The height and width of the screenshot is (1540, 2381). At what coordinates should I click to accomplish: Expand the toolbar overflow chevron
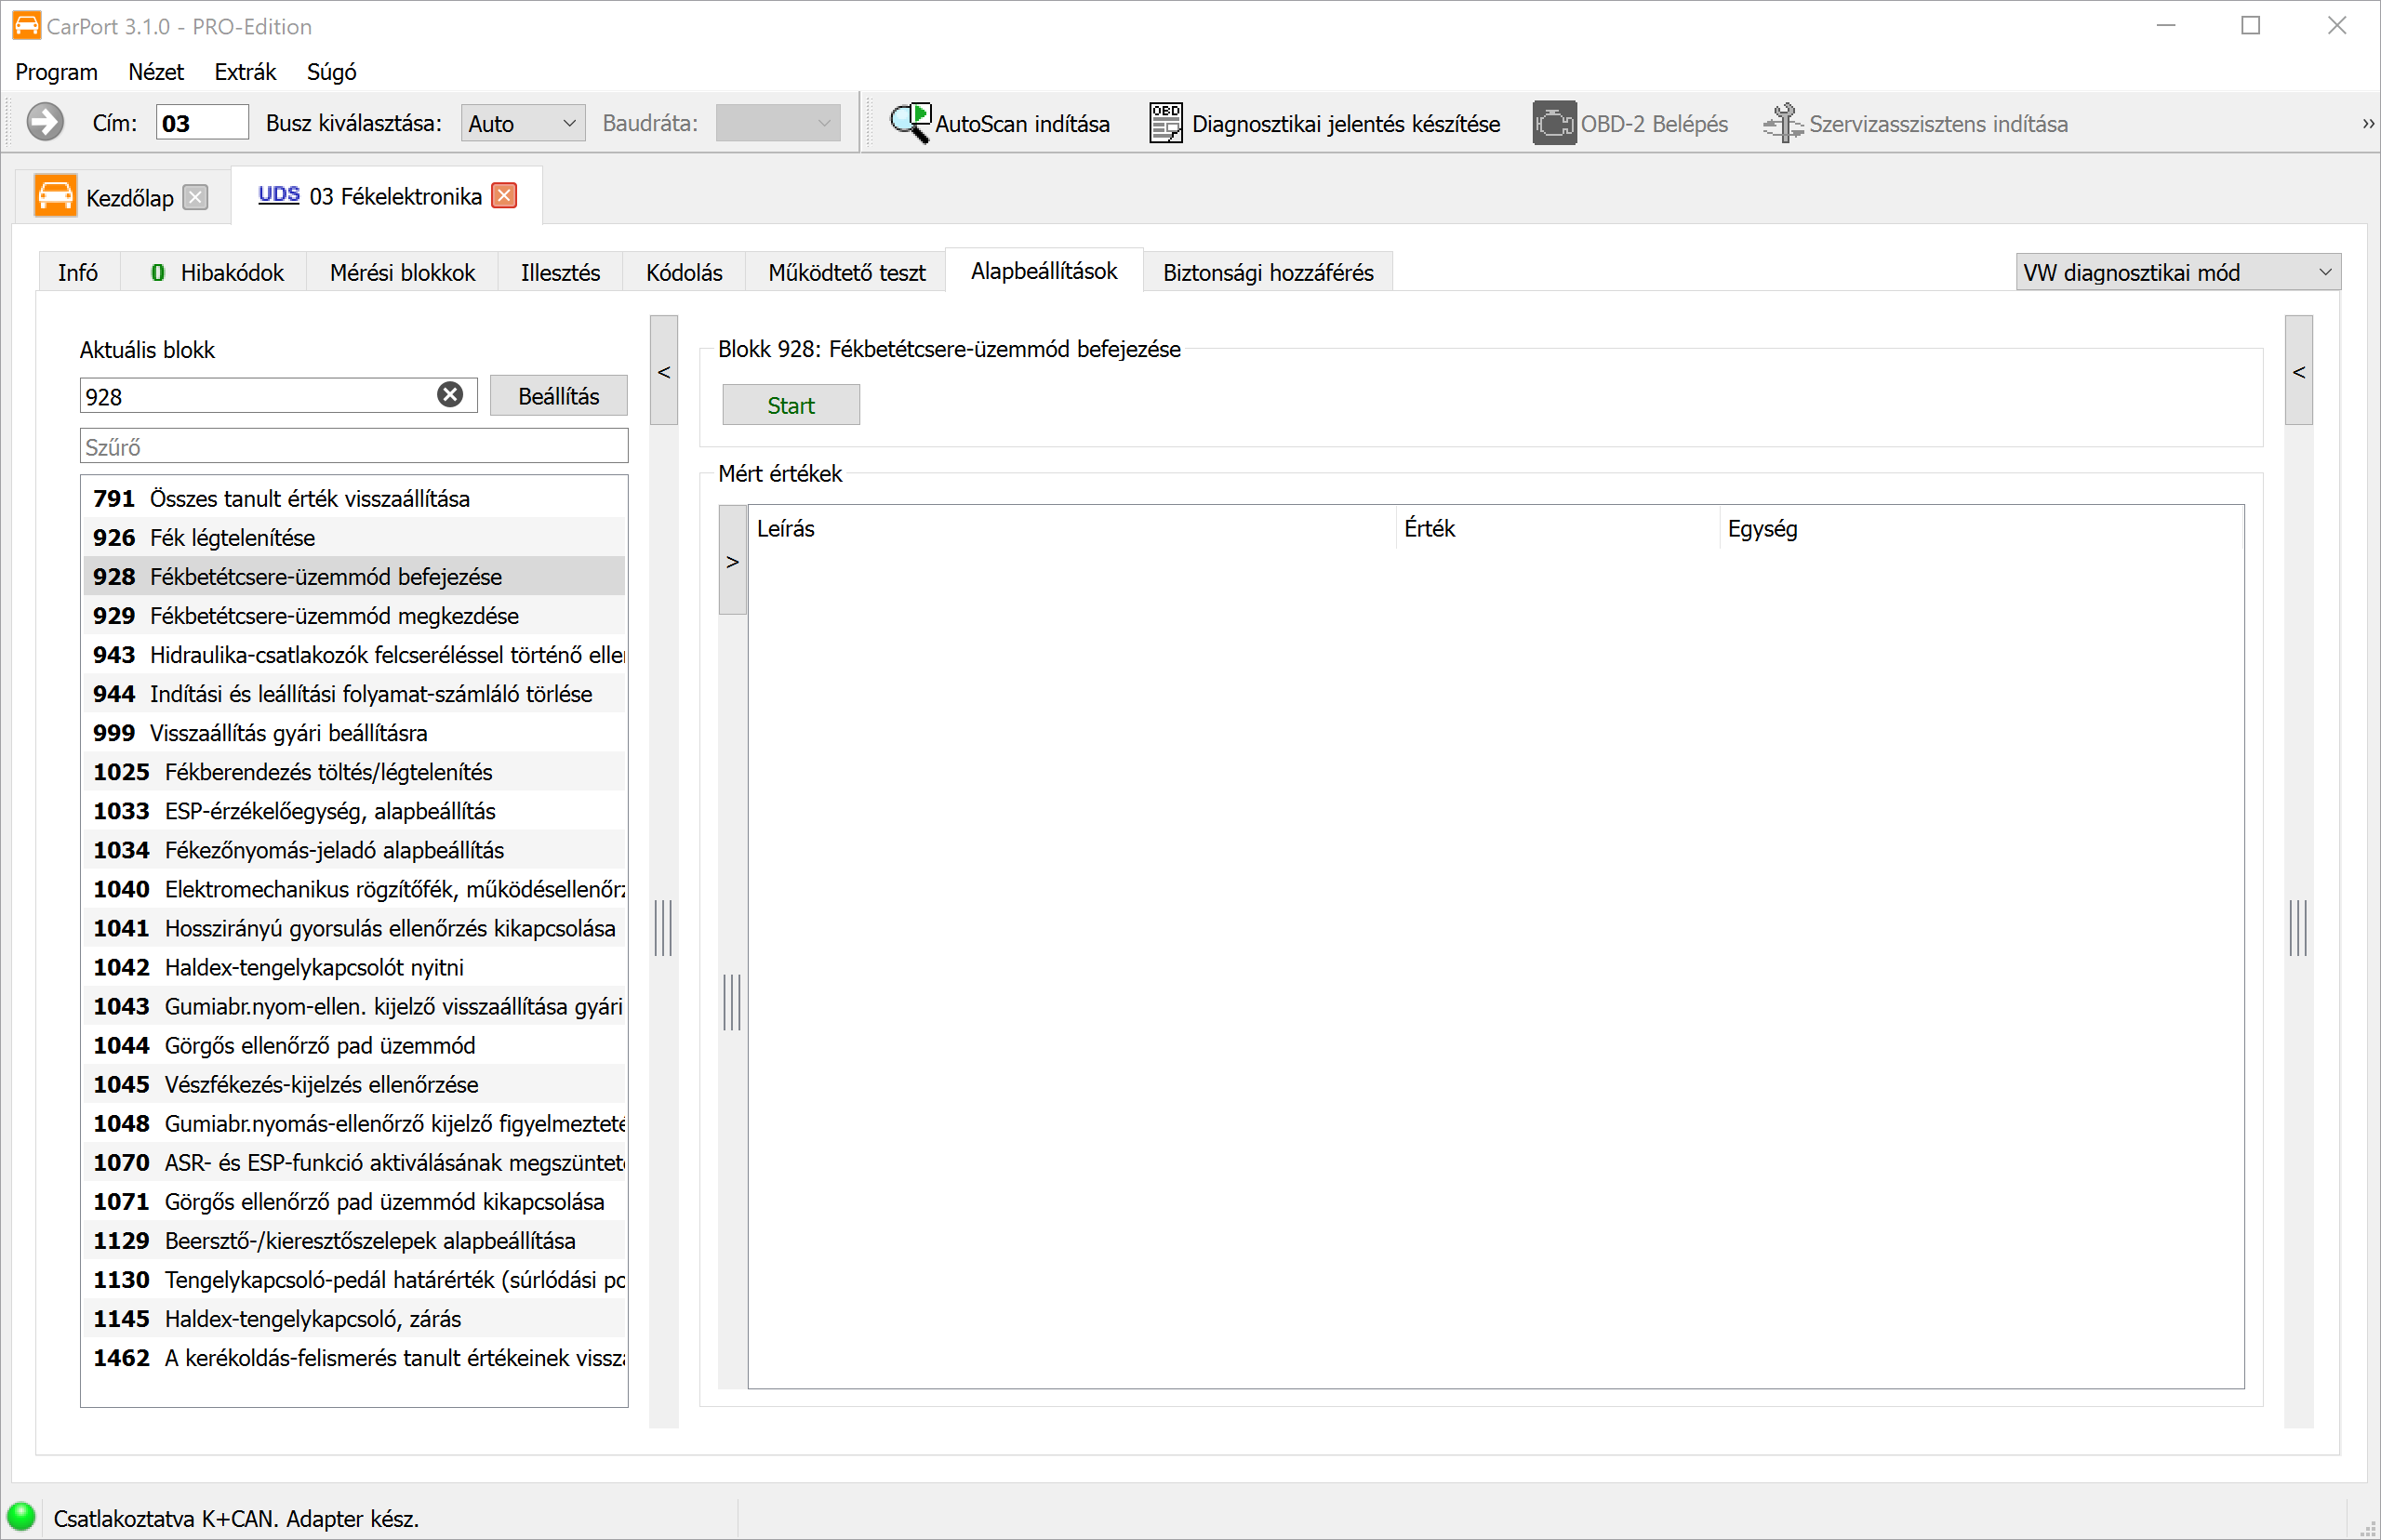pos(2367,124)
